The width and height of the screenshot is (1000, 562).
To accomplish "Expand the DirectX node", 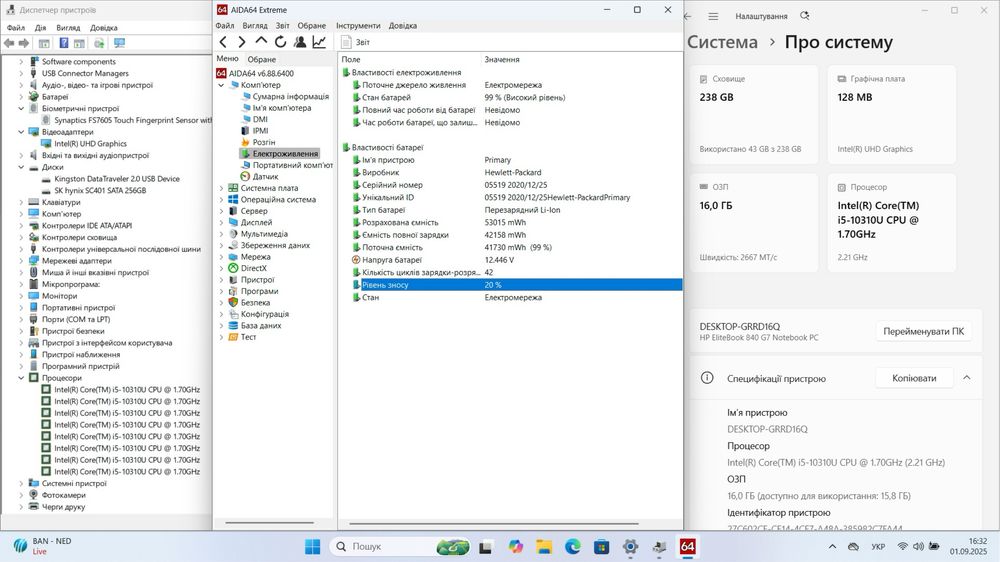I will click(221, 269).
